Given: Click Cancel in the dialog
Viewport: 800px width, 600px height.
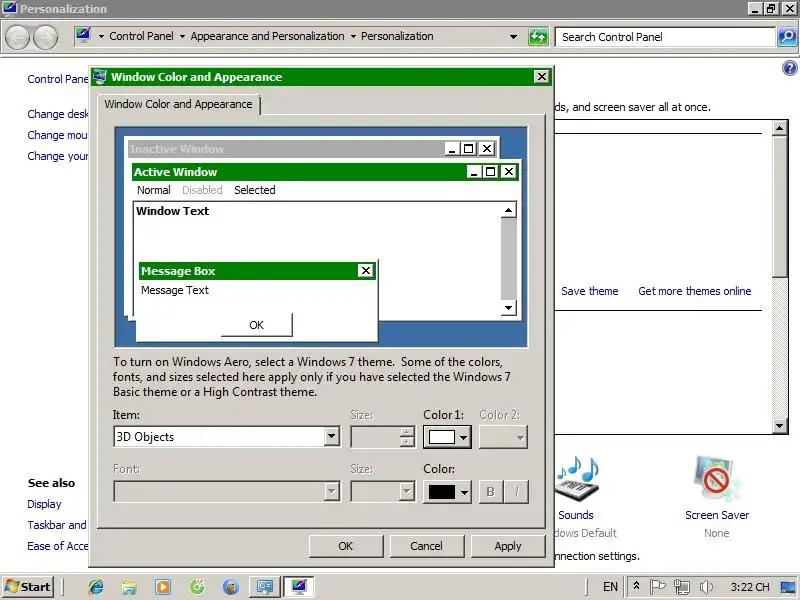Looking at the screenshot, I should point(427,546).
